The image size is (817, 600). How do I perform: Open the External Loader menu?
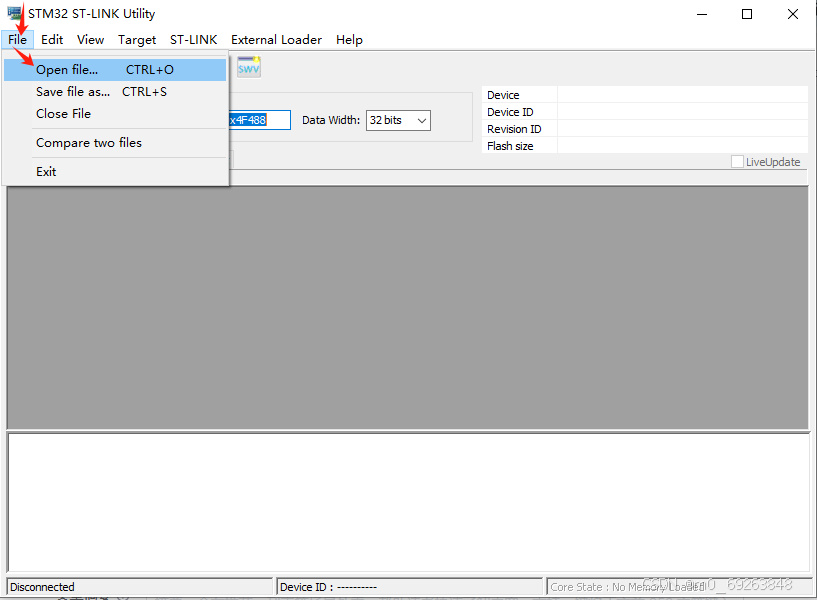coord(276,40)
